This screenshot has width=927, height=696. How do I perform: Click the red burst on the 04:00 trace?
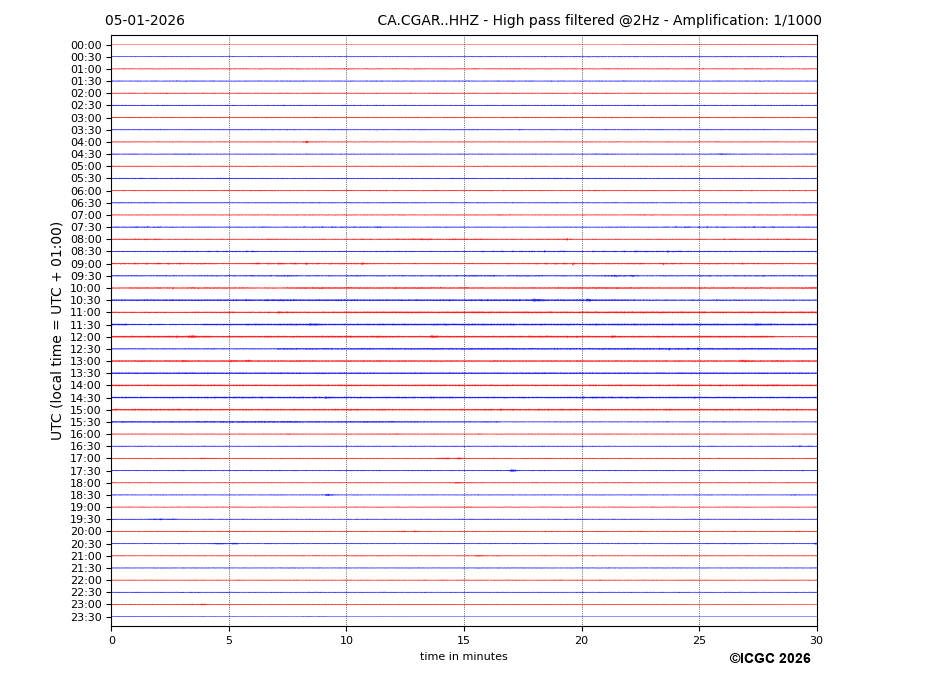[305, 142]
